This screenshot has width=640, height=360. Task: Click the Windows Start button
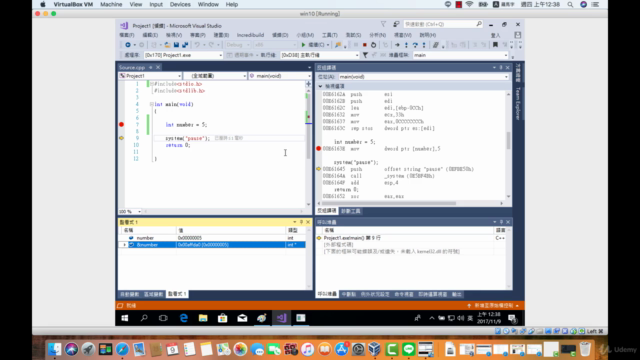pos(125,318)
